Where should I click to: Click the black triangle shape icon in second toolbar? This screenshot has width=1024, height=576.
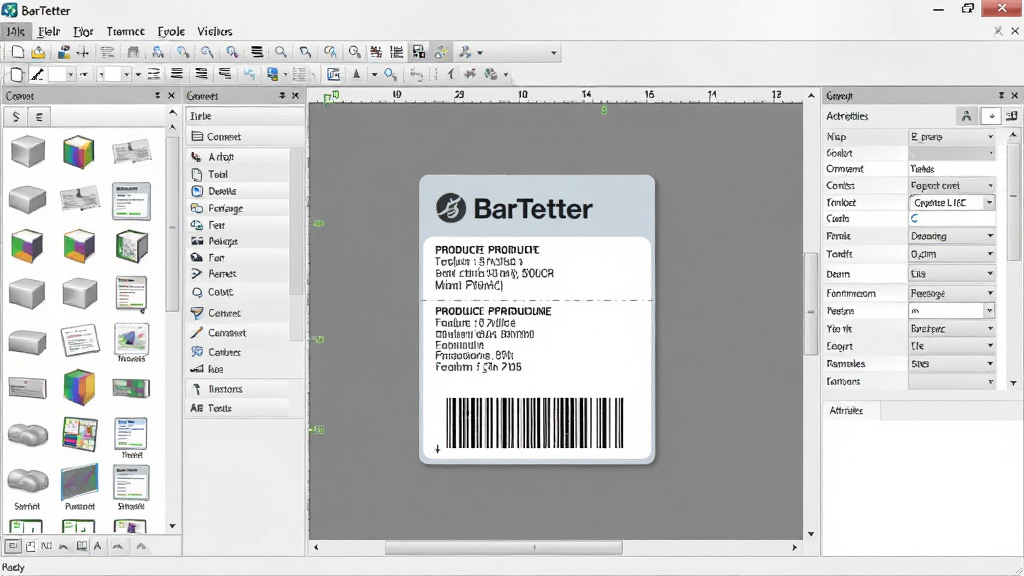click(357, 74)
